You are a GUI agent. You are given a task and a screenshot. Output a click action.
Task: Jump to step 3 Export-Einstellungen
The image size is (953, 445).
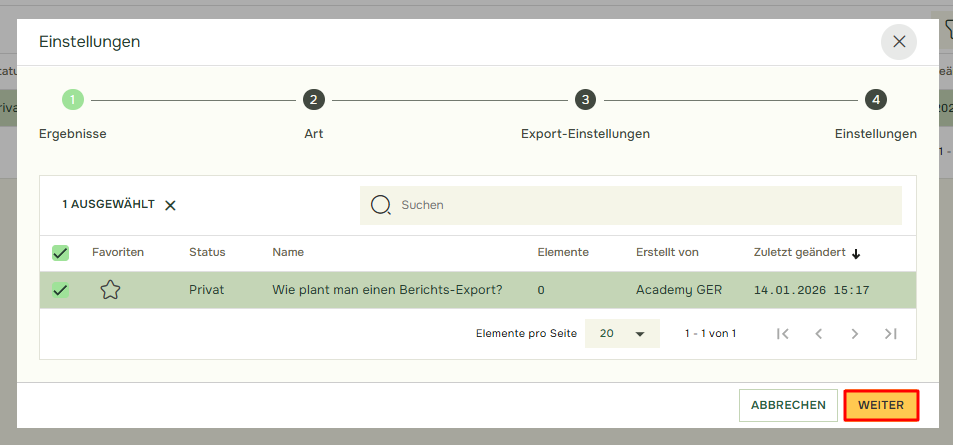(585, 100)
